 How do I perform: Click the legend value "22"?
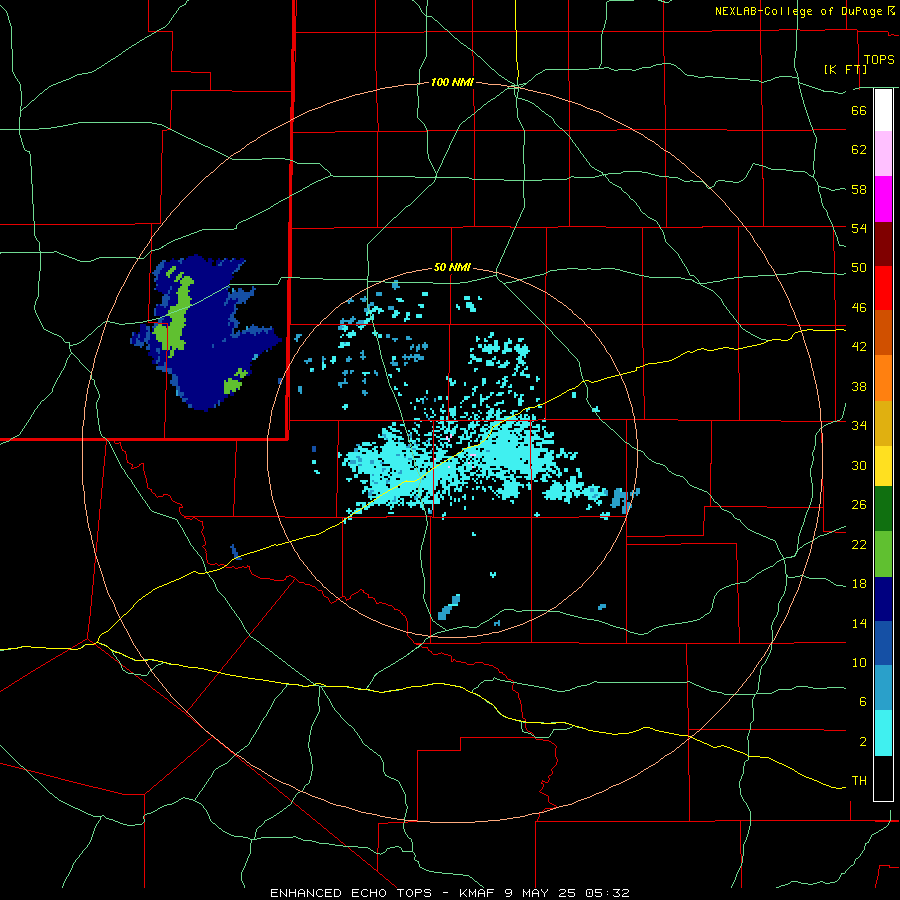pos(859,544)
